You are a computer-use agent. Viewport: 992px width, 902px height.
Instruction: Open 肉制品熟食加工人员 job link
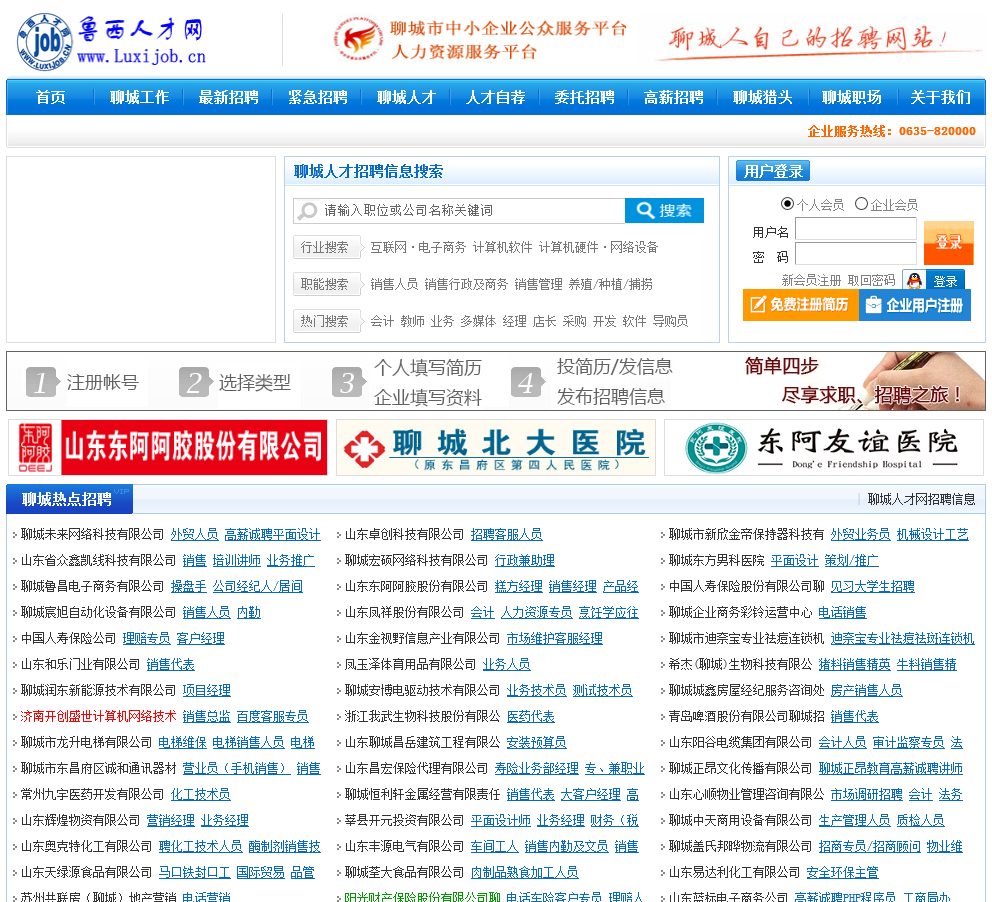point(524,873)
